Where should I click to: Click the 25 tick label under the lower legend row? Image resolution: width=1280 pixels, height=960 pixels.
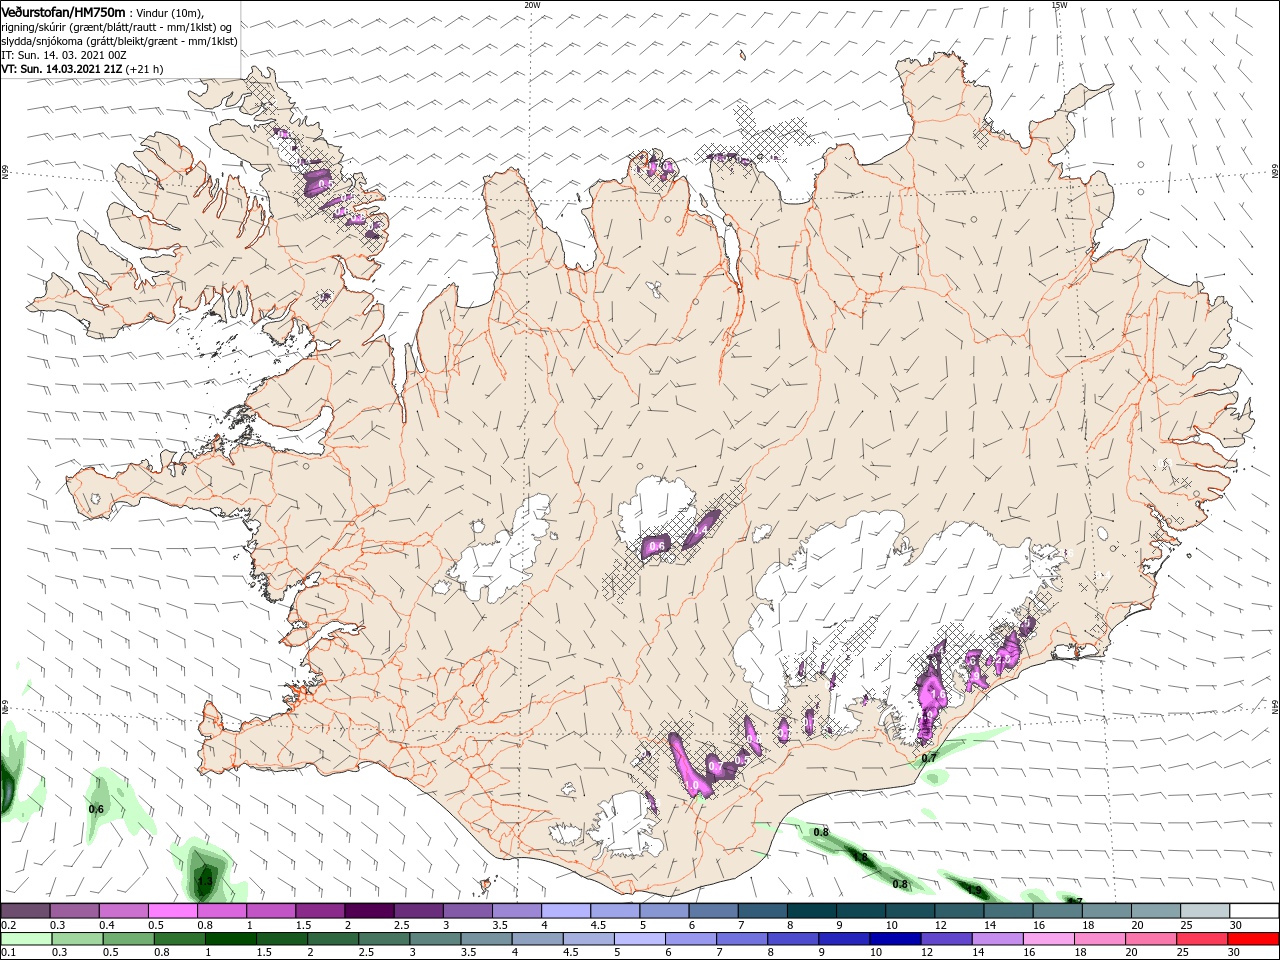1183,953
